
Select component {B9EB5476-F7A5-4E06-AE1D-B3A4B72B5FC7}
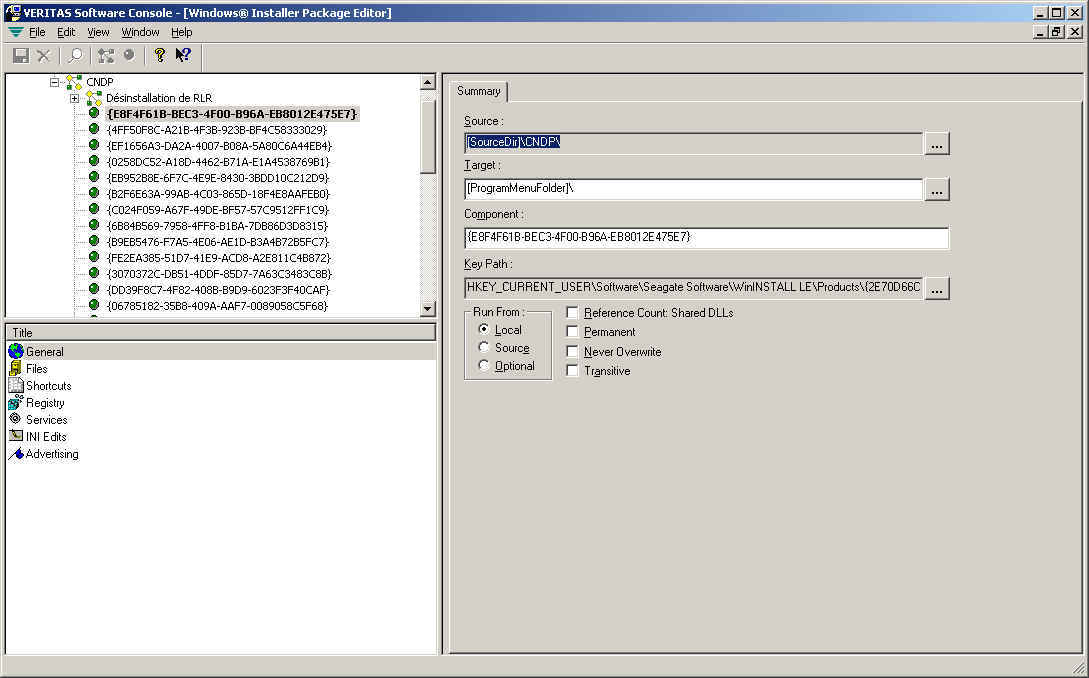(x=218, y=242)
